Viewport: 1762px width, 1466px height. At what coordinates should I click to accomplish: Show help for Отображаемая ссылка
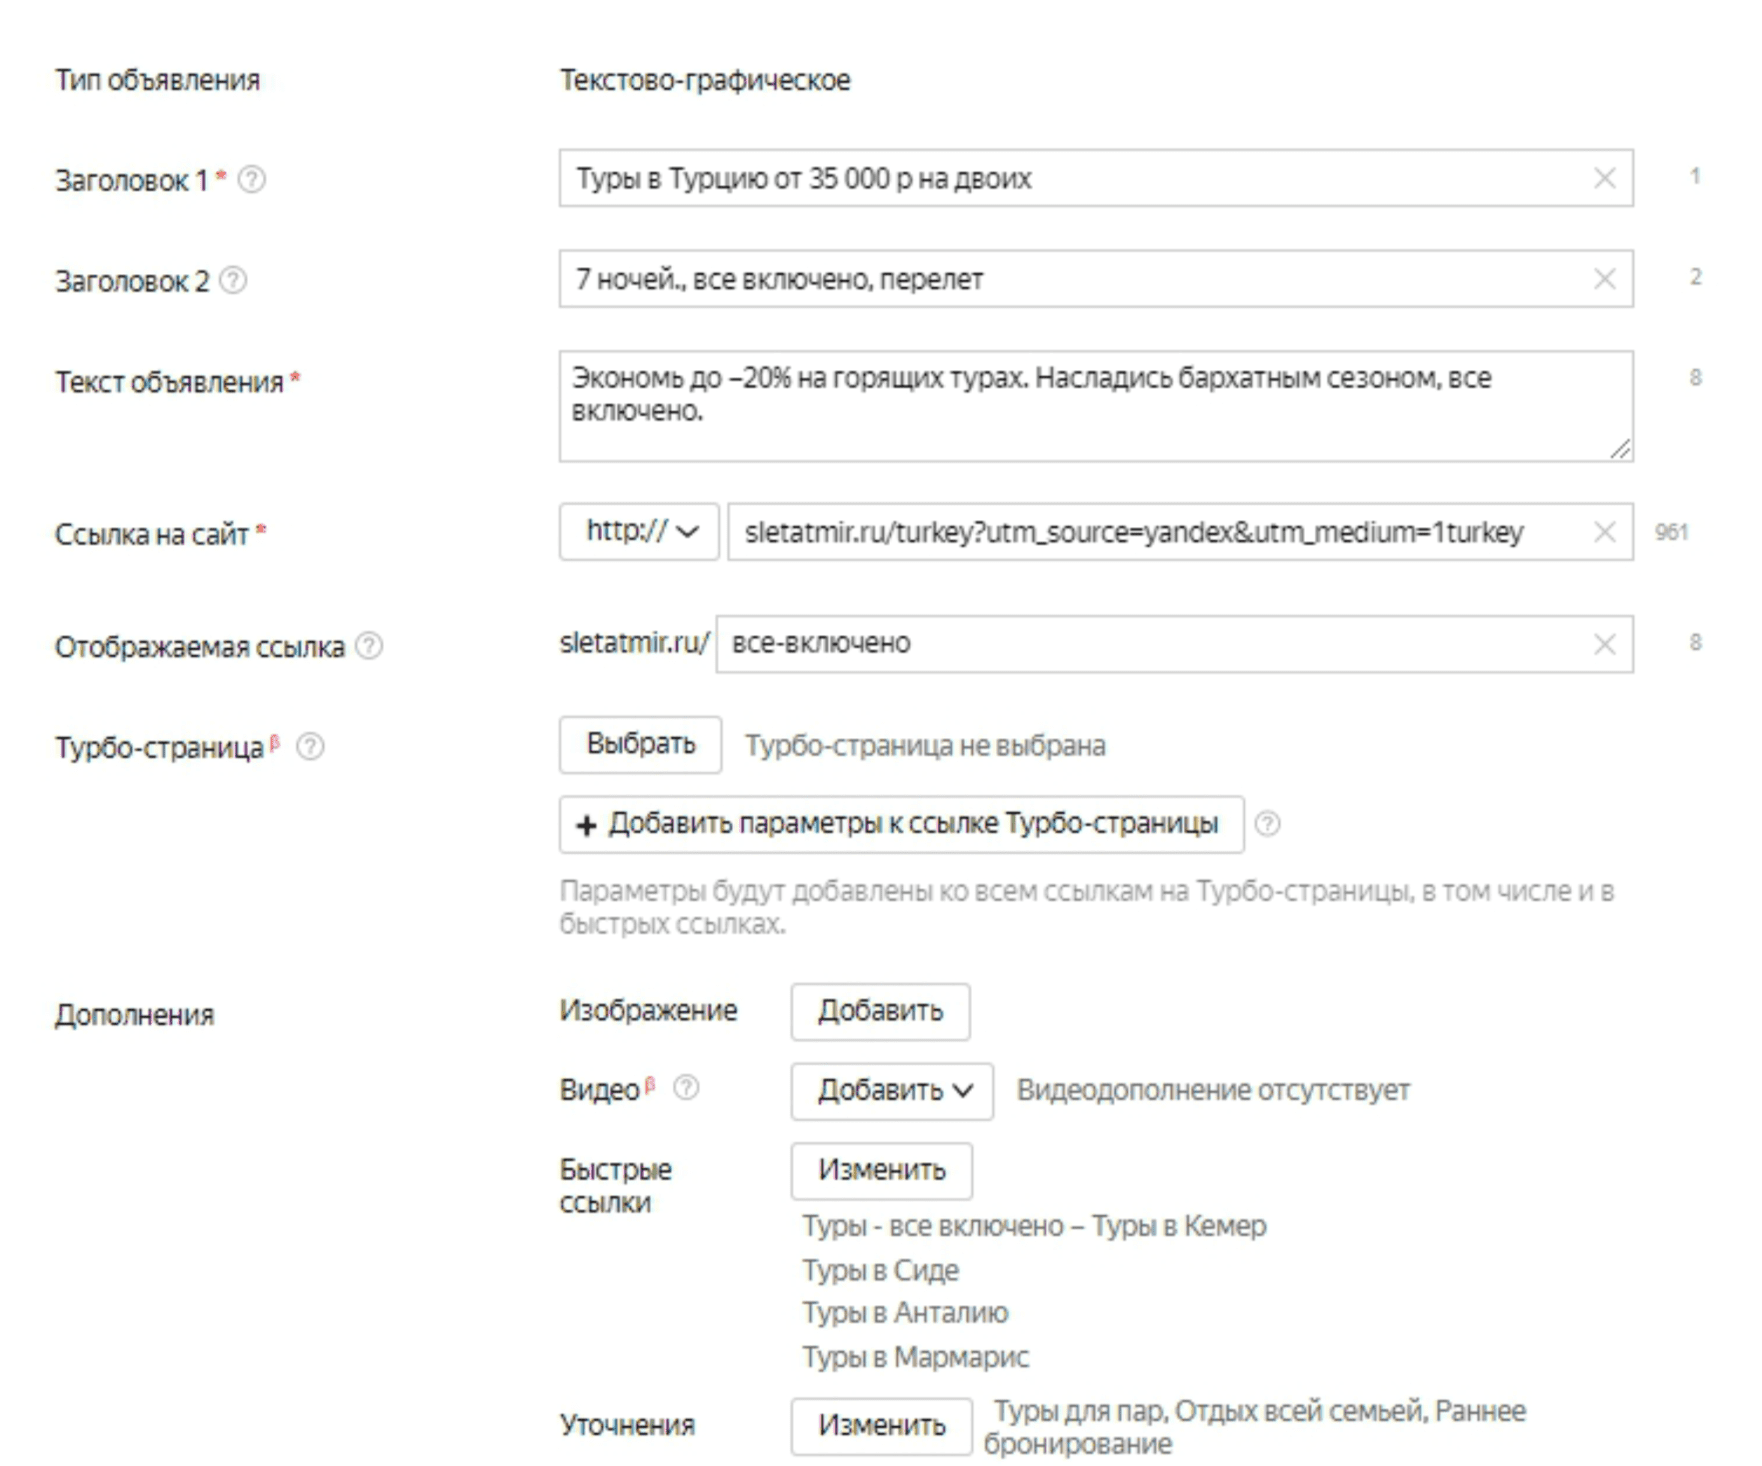pos(369,646)
